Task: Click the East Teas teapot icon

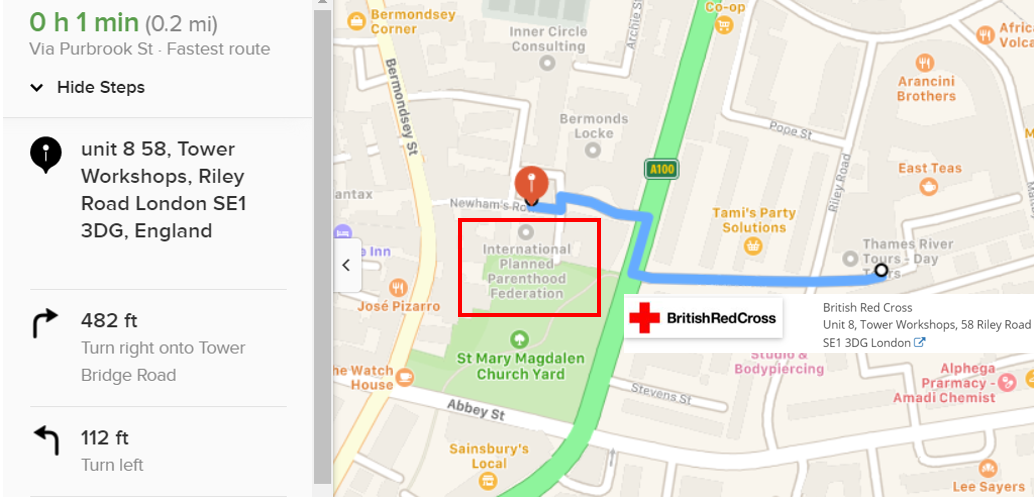Action: point(929,187)
